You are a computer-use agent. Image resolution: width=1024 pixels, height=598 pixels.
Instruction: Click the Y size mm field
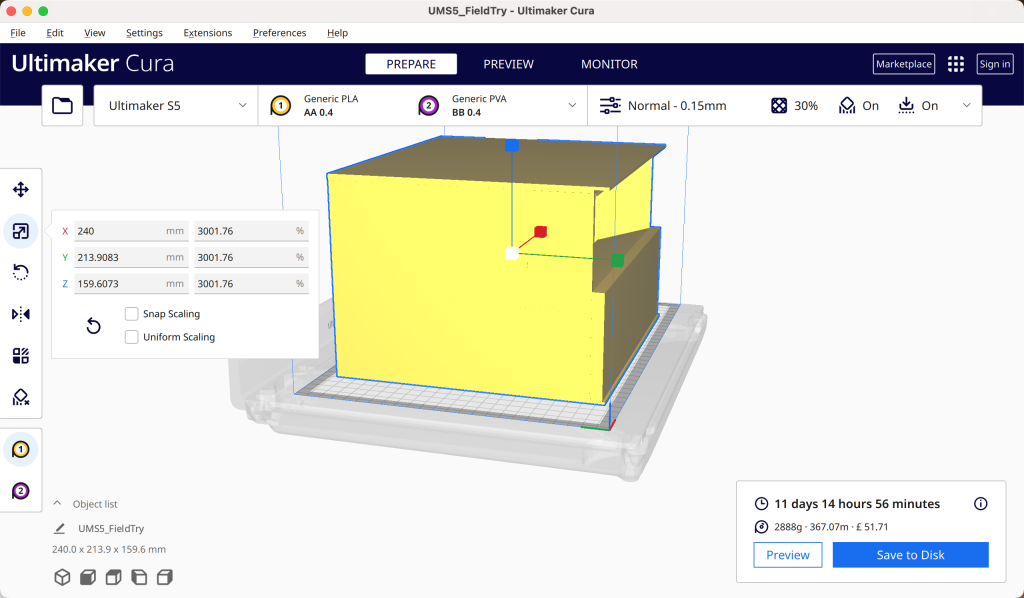131,257
